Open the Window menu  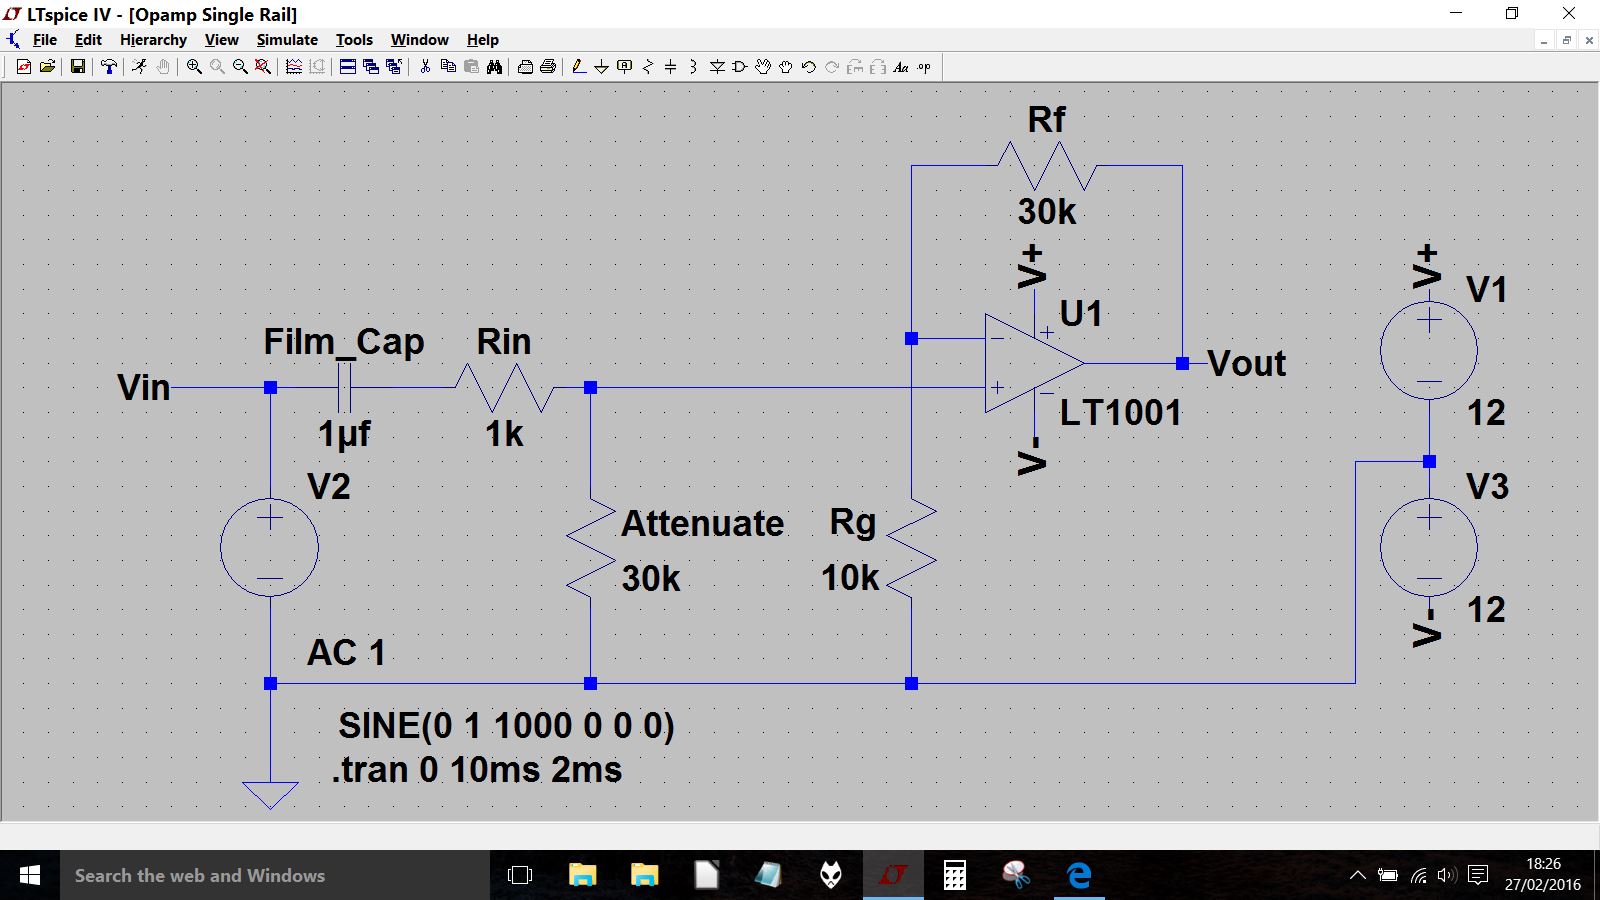point(419,40)
